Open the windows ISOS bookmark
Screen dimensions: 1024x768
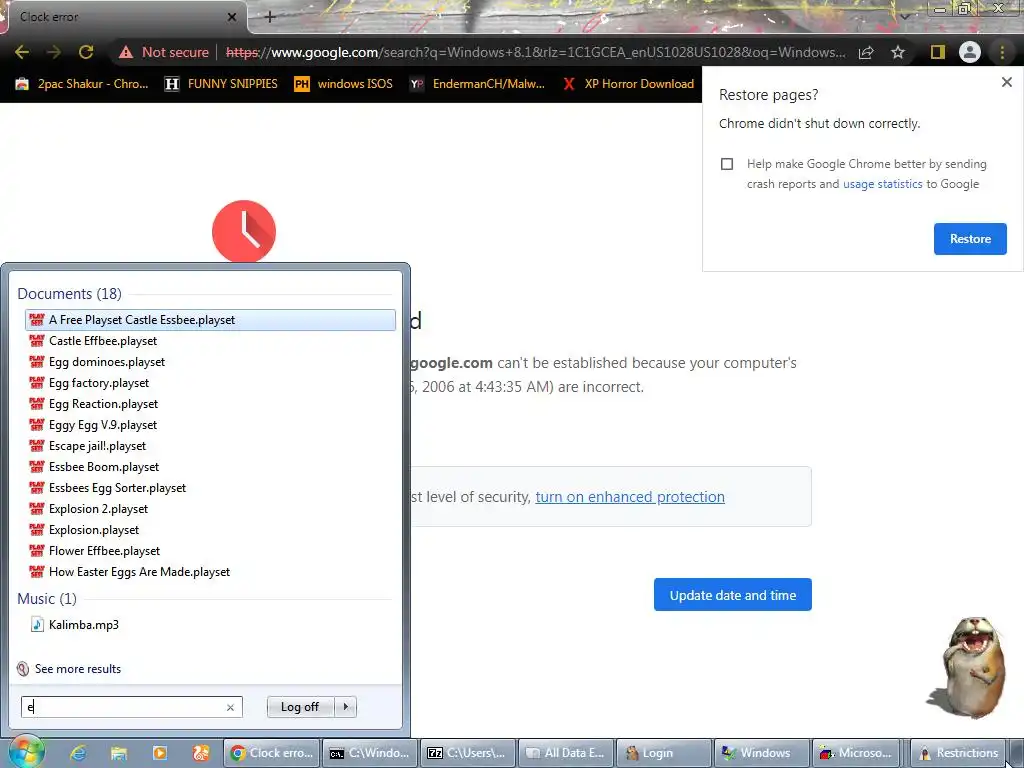click(344, 84)
